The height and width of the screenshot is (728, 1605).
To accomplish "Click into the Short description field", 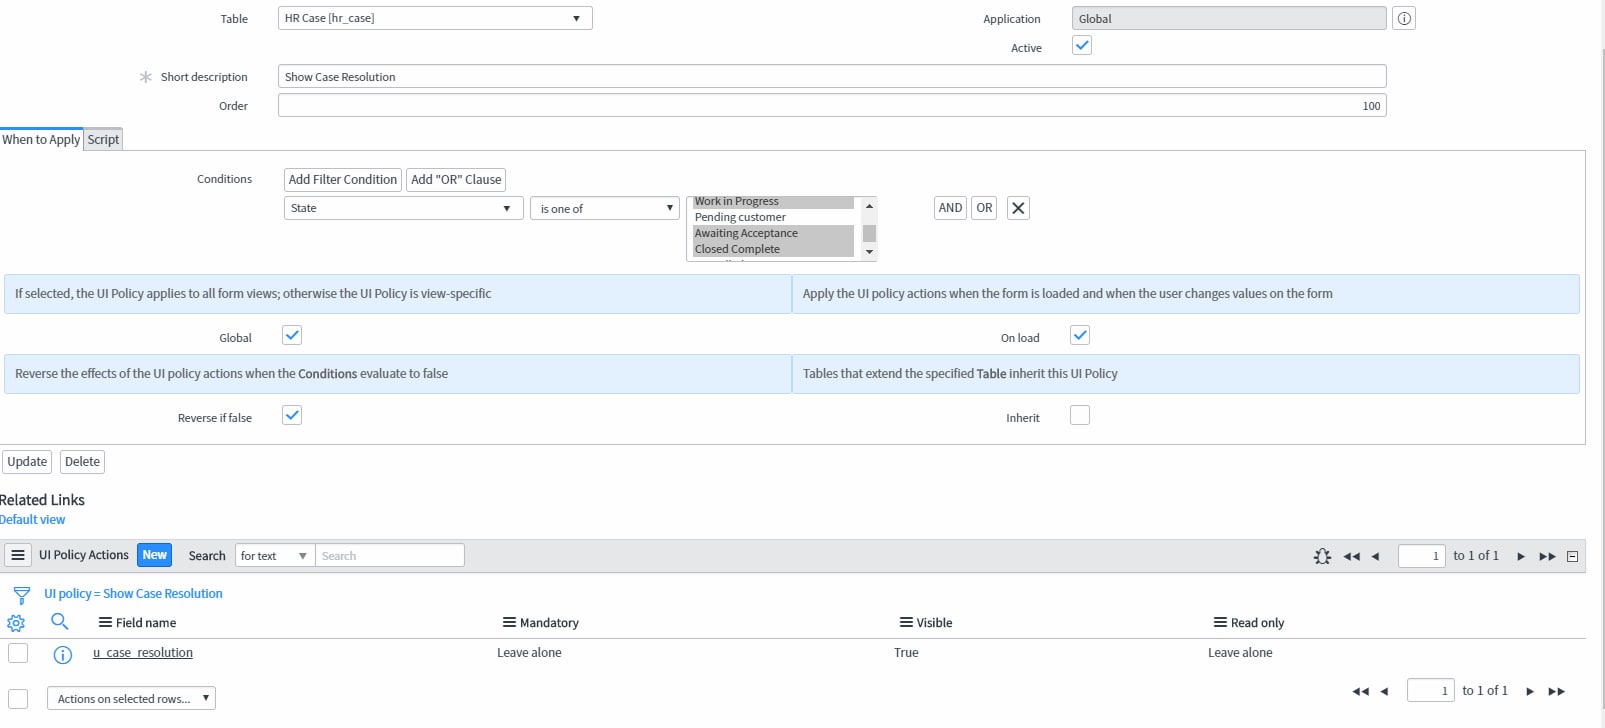I will 832,76.
